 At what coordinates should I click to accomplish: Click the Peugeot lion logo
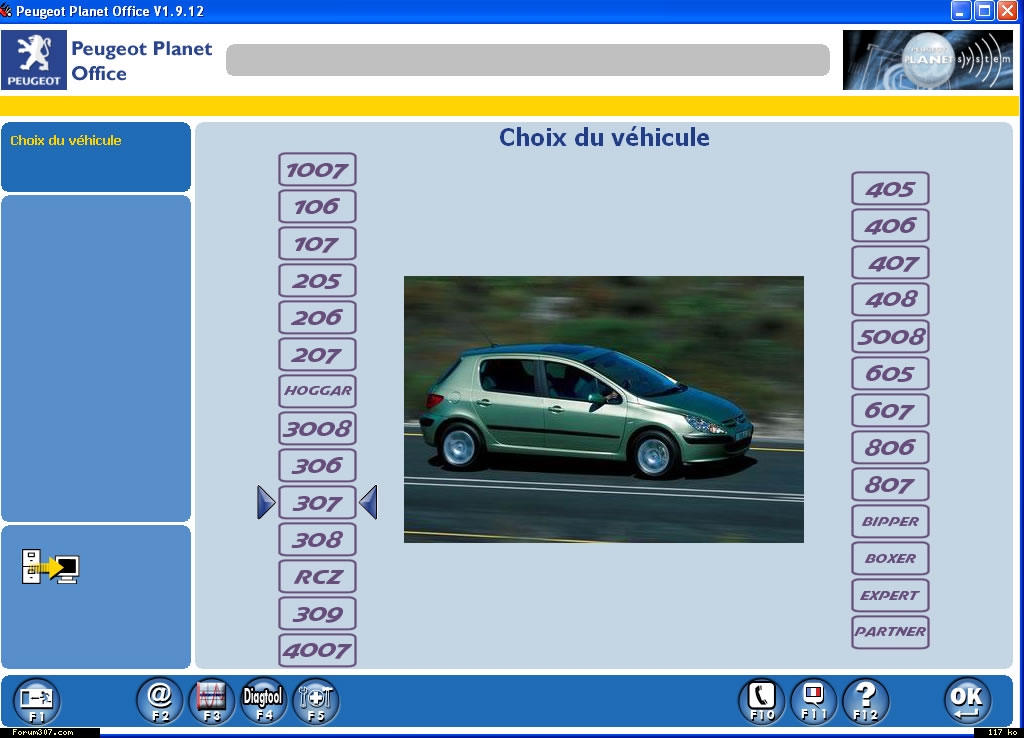pyautogui.click(x=33, y=59)
